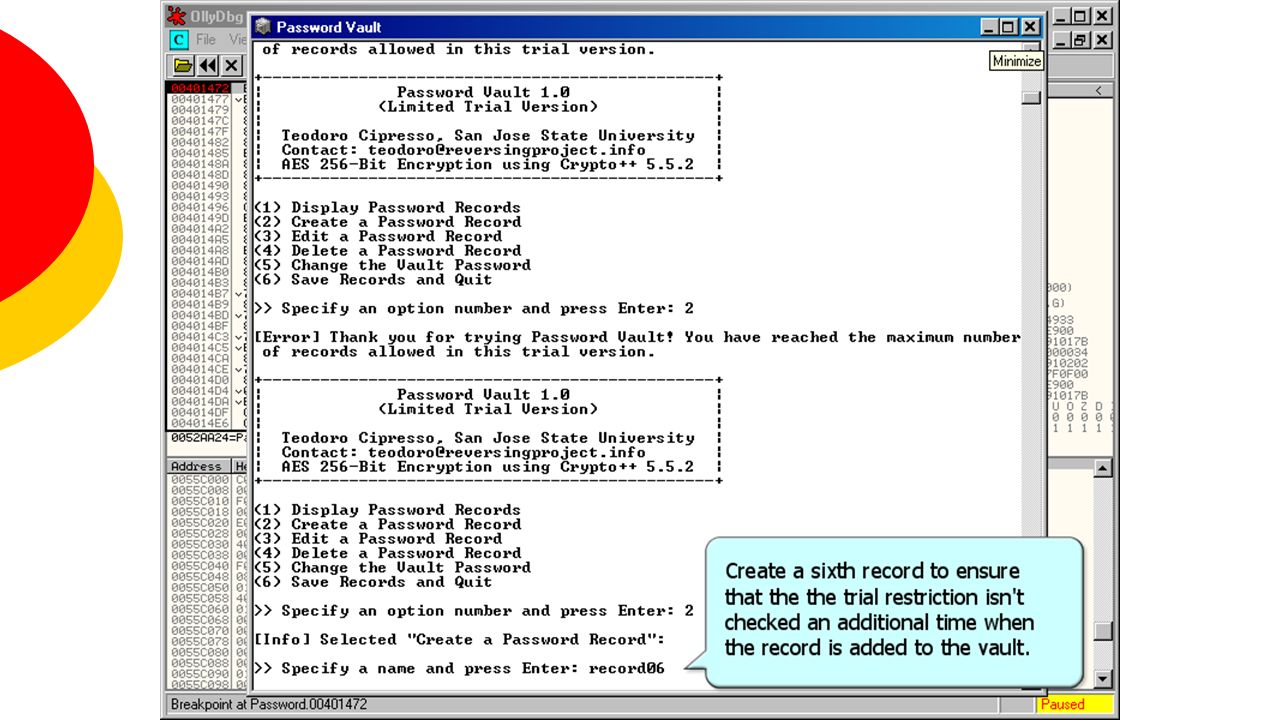Click the Password Vault scrollbar thumb
The height and width of the screenshot is (720, 1280).
[1031, 97]
